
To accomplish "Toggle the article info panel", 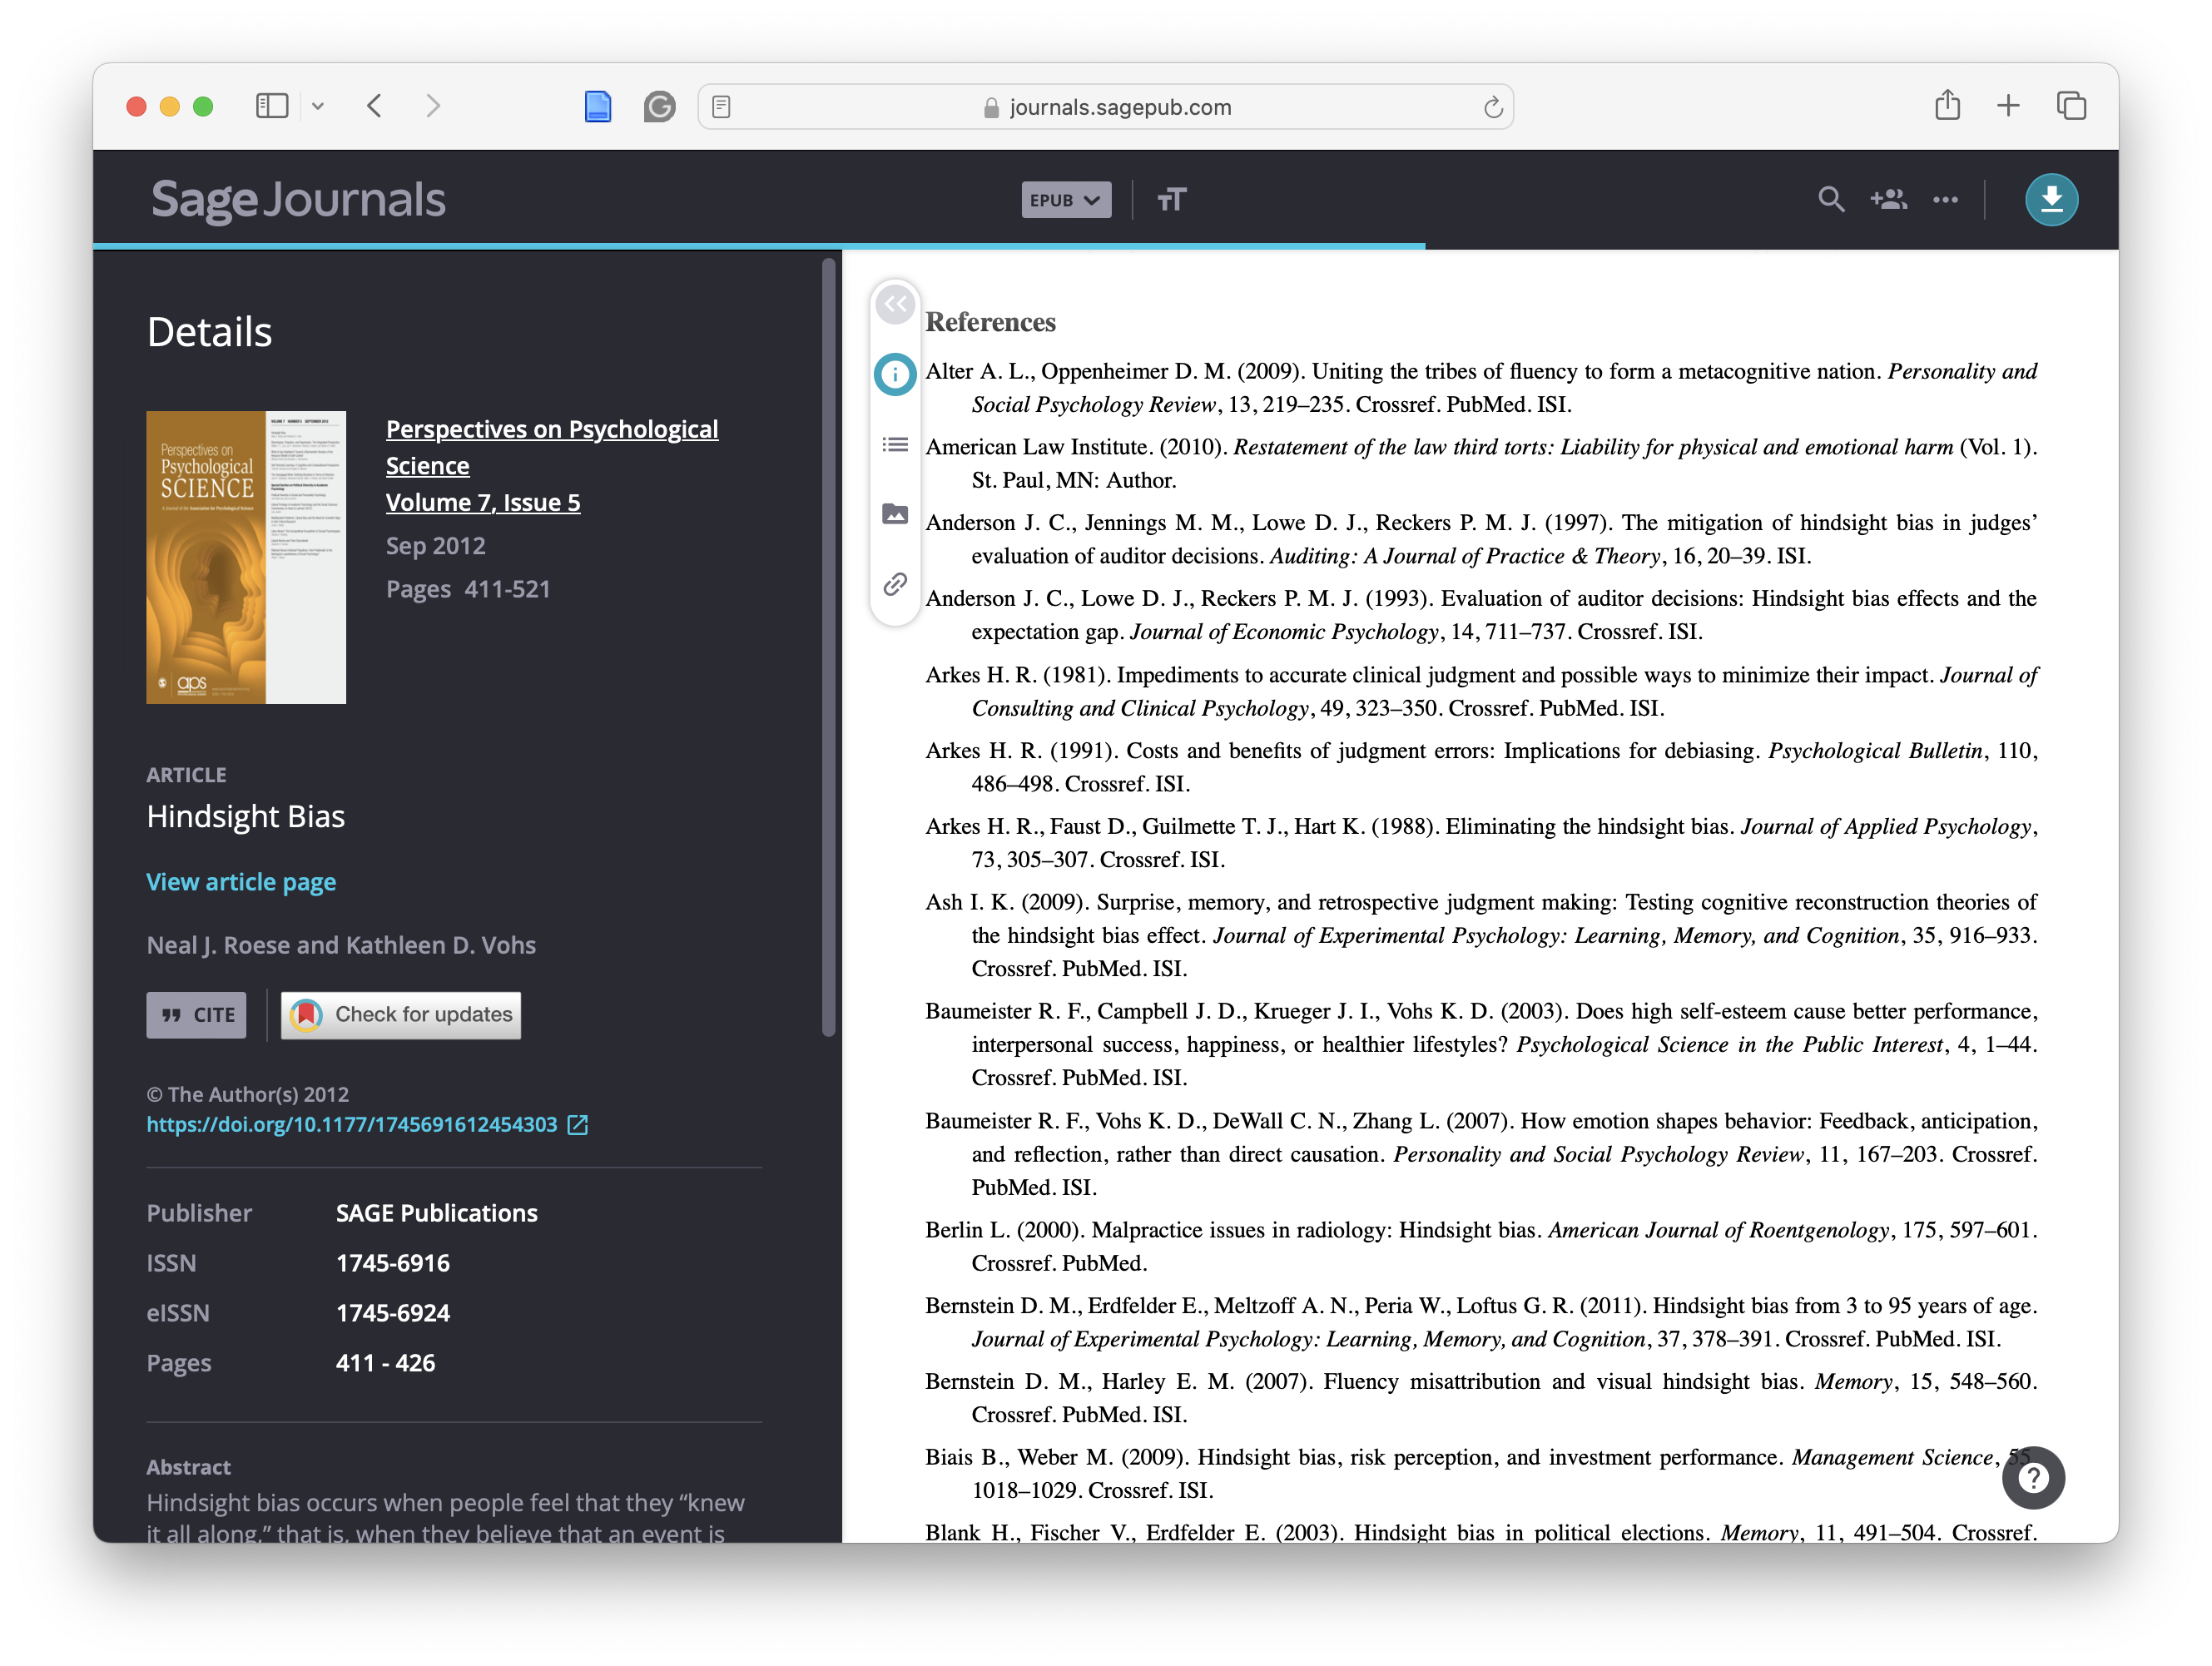I will pos(895,375).
